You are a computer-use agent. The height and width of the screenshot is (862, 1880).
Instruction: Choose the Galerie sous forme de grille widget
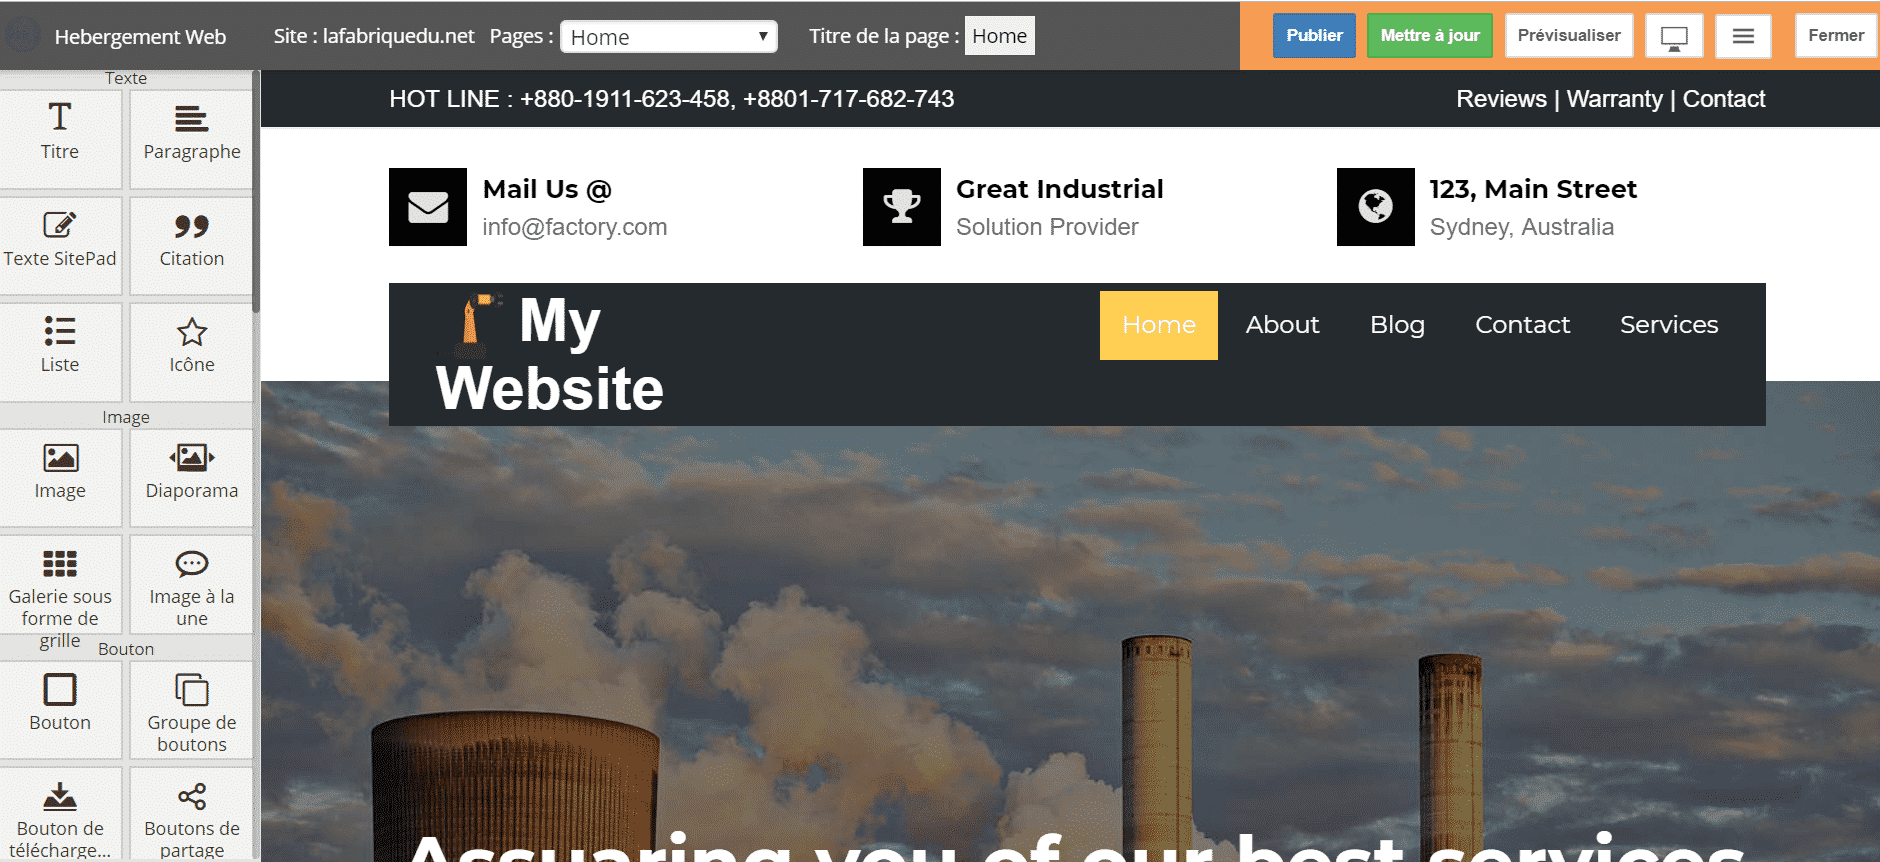click(60, 585)
